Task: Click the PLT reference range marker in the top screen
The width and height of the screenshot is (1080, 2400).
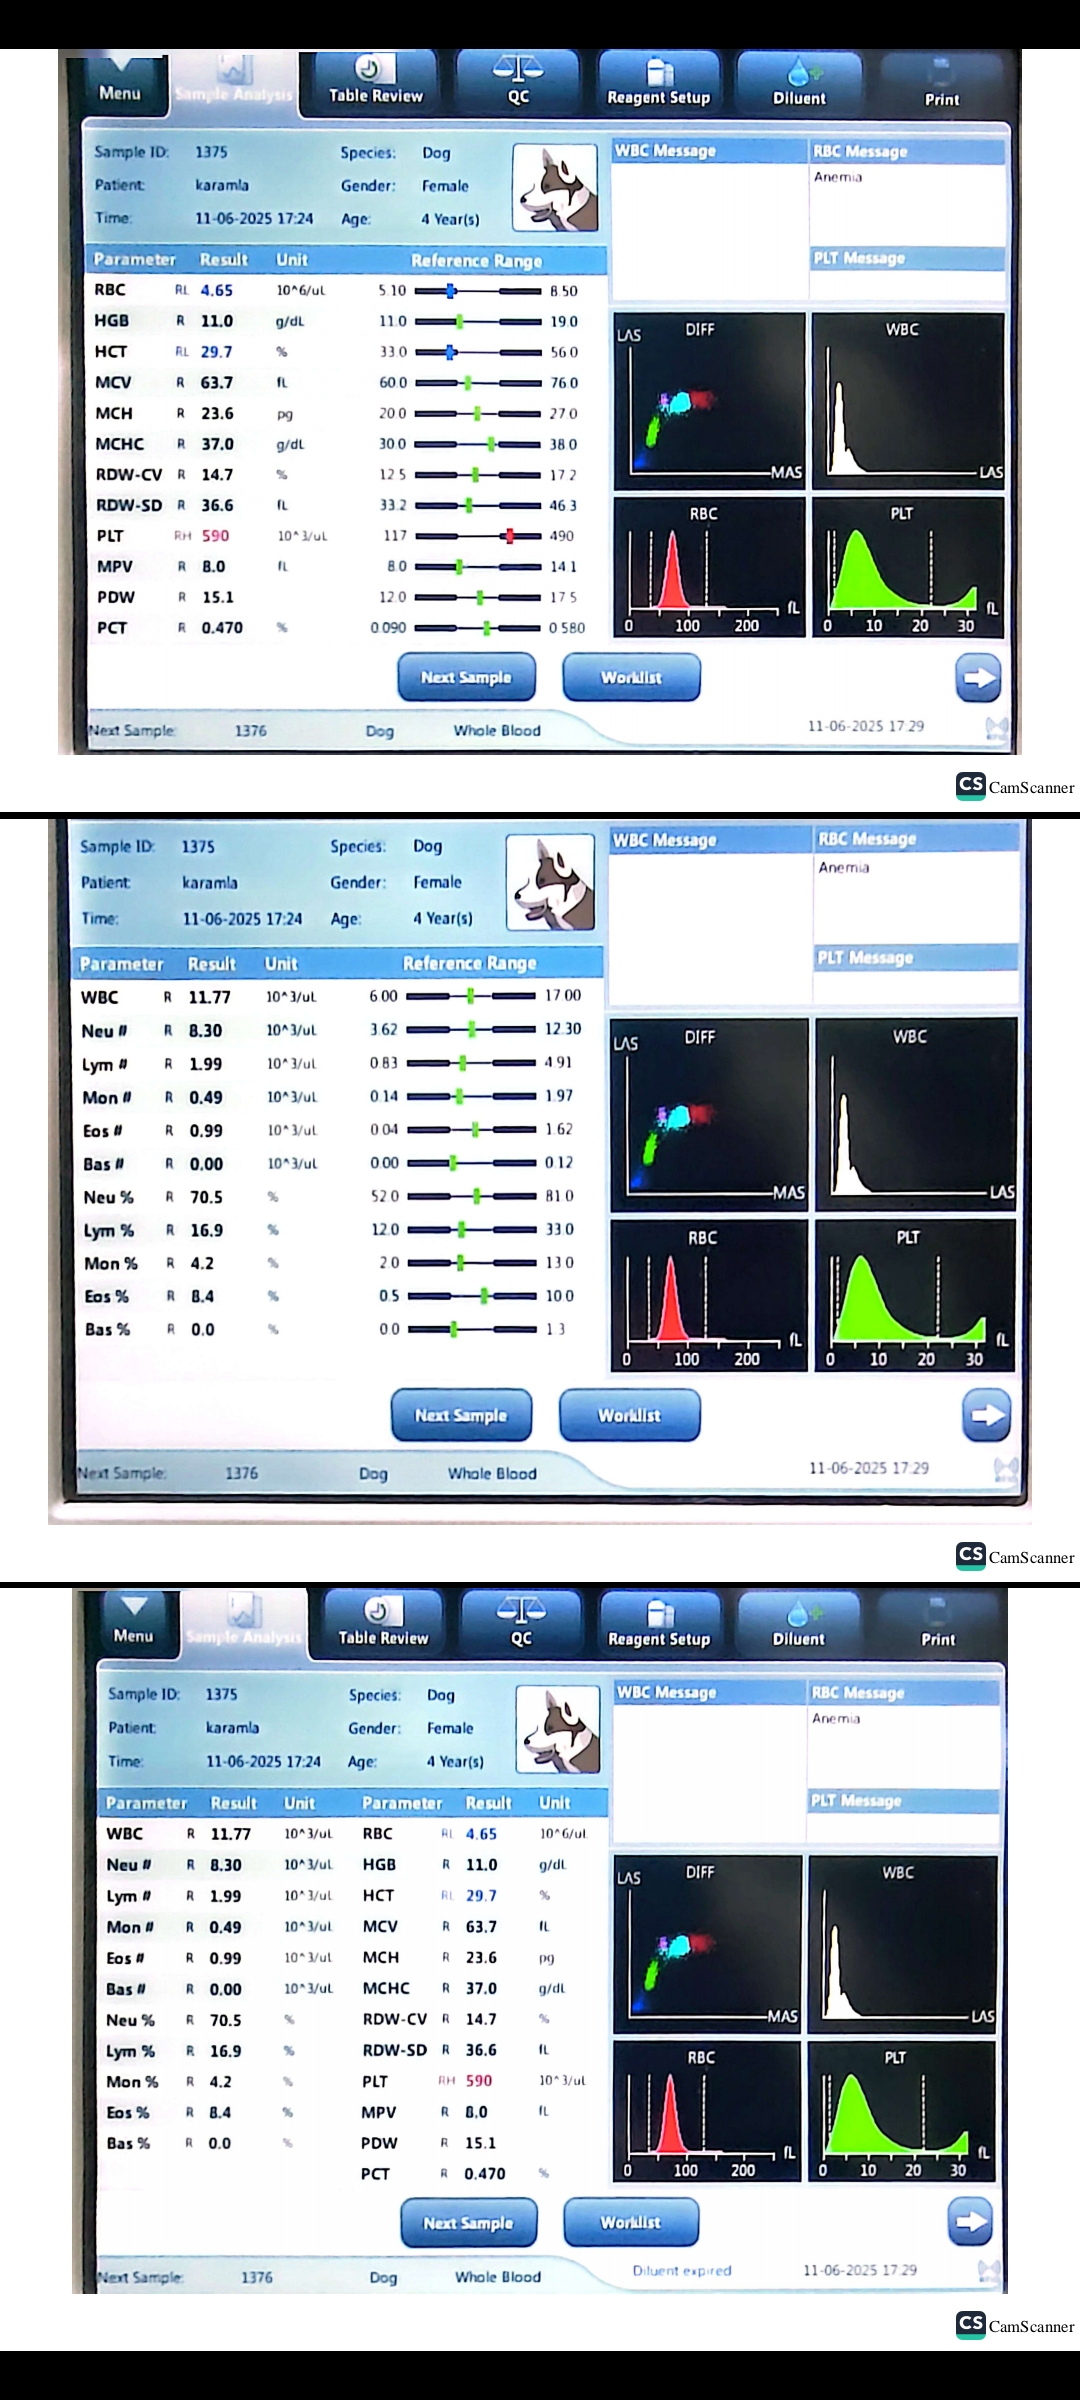Action: 509,536
